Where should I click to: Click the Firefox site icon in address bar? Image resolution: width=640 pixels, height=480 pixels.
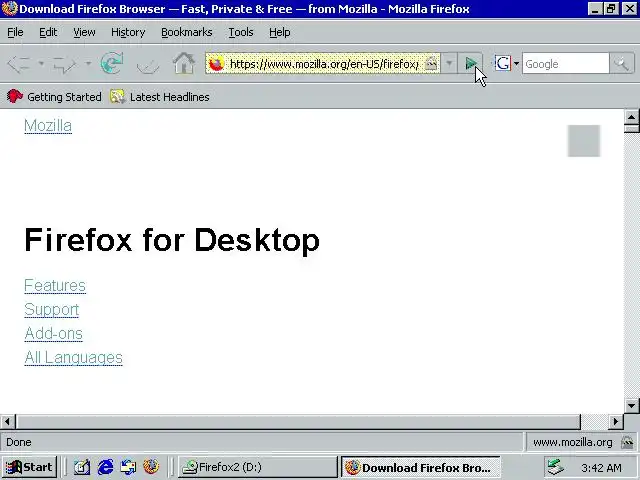(x=217, y=64)
